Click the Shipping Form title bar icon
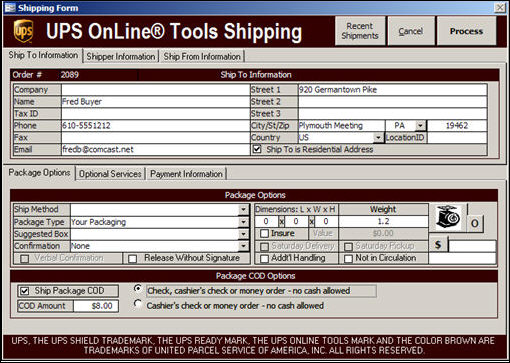 [x=10, y=7]
